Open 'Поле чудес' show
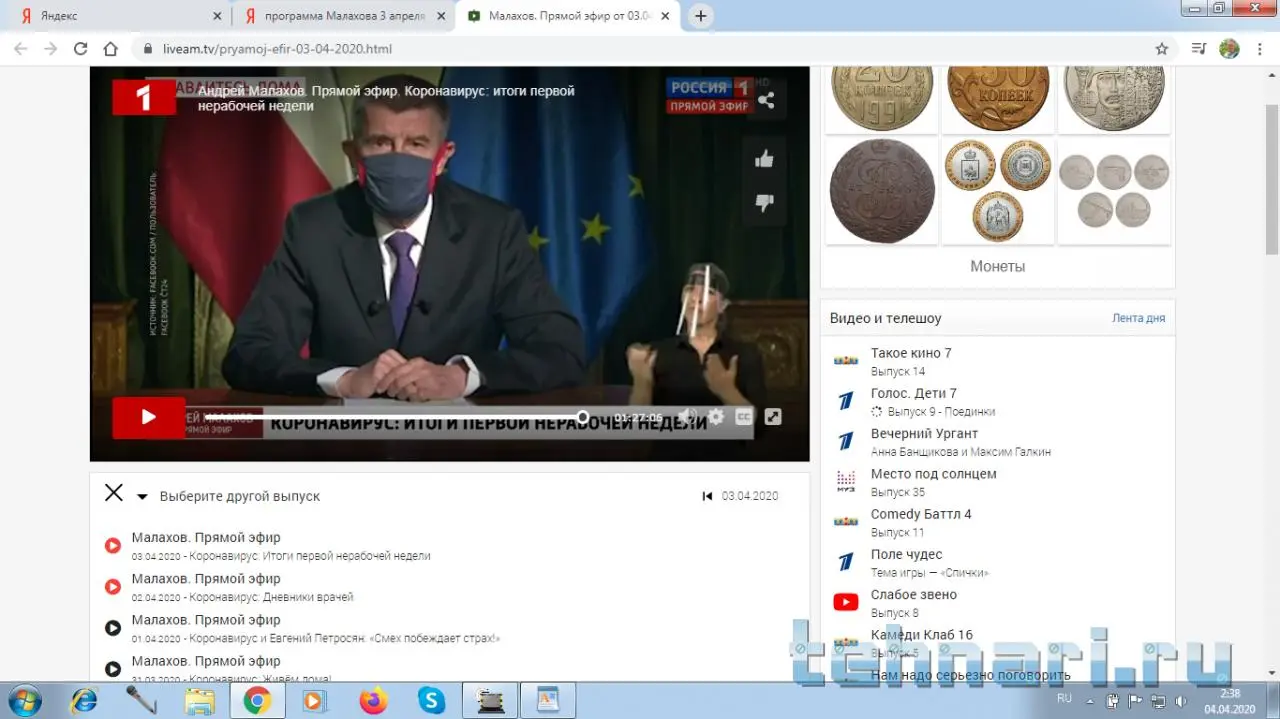 906,554
